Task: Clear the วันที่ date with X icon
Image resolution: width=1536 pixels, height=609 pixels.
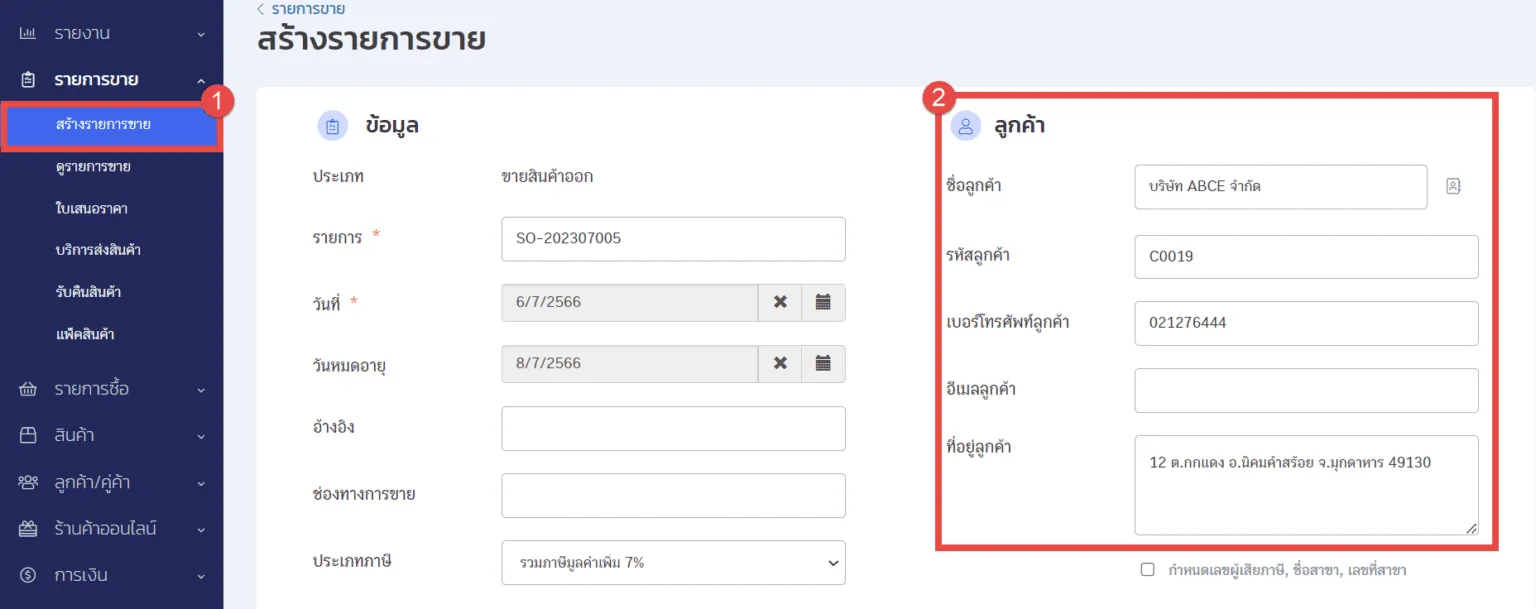Action: coord(780,302)
